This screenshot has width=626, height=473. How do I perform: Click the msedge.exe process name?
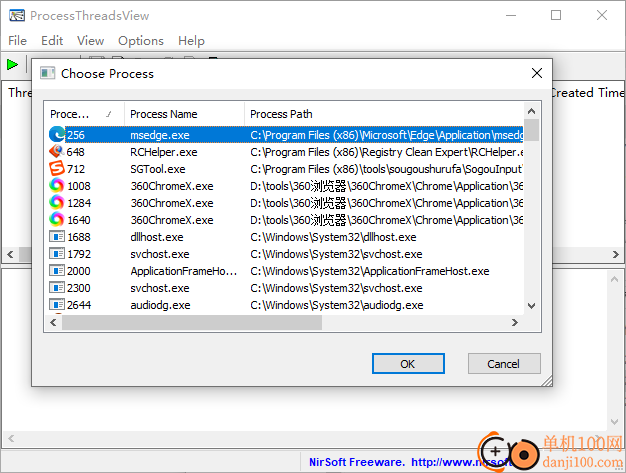tap(160, 135)
